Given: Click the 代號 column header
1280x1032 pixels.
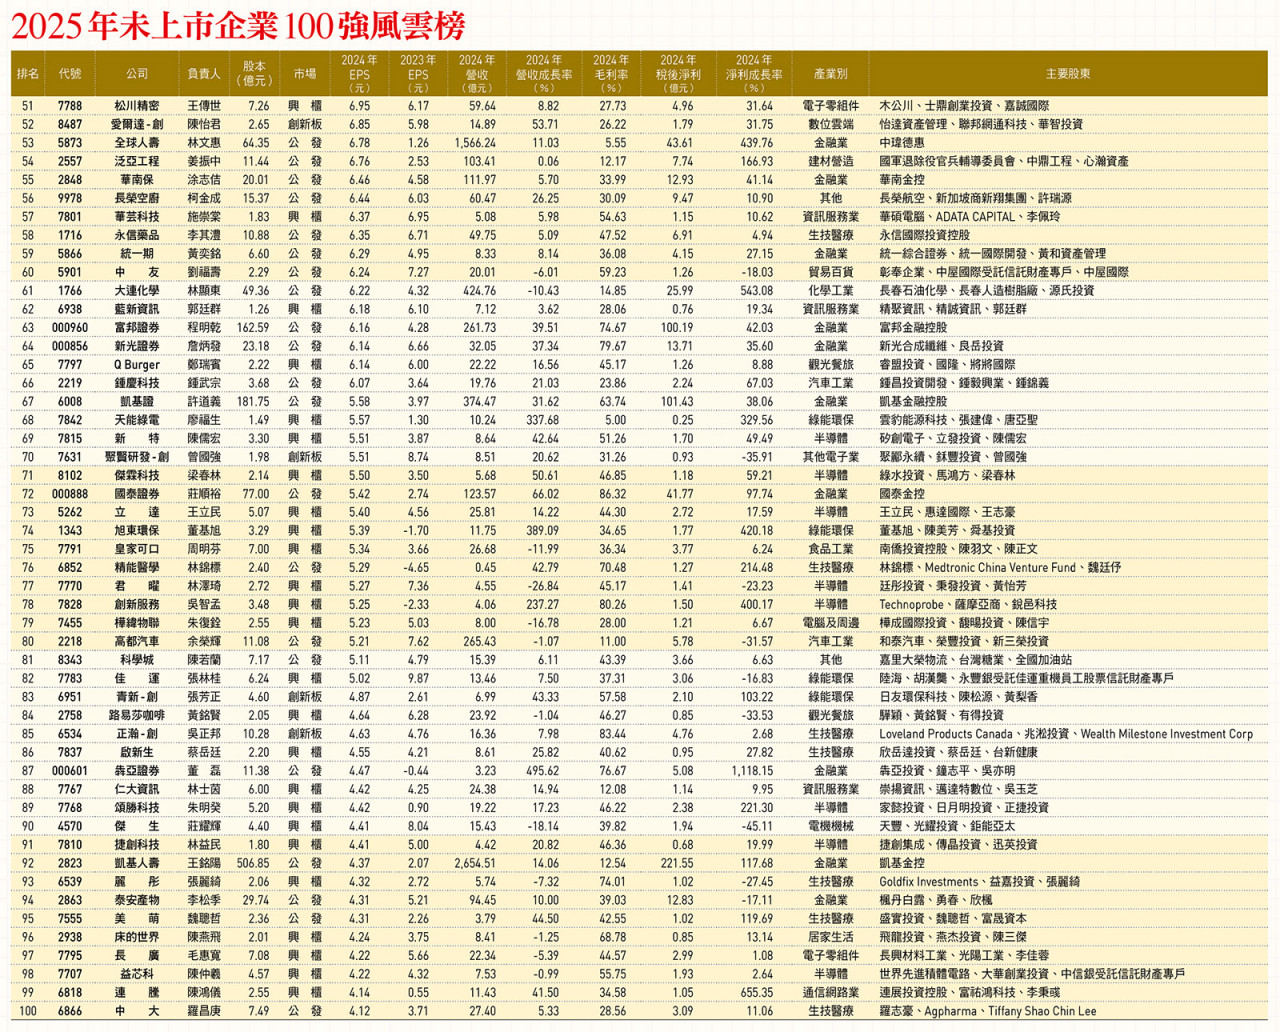Looking at the screenshot, I should pyautogui.click(x=70, y=74).
